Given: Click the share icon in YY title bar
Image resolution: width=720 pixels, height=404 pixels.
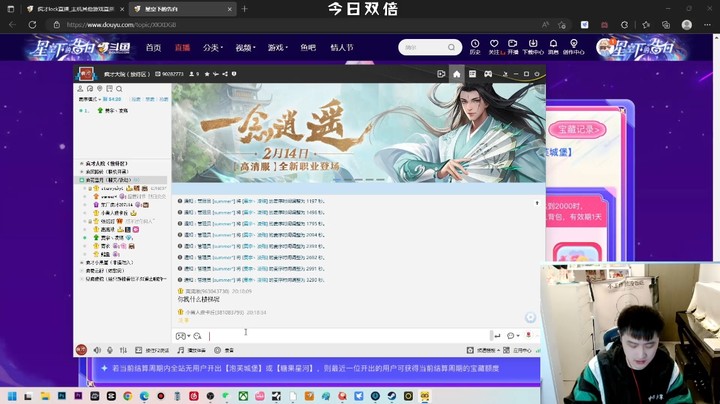Looking at the screenshot, I should click(x=225, y=74).
